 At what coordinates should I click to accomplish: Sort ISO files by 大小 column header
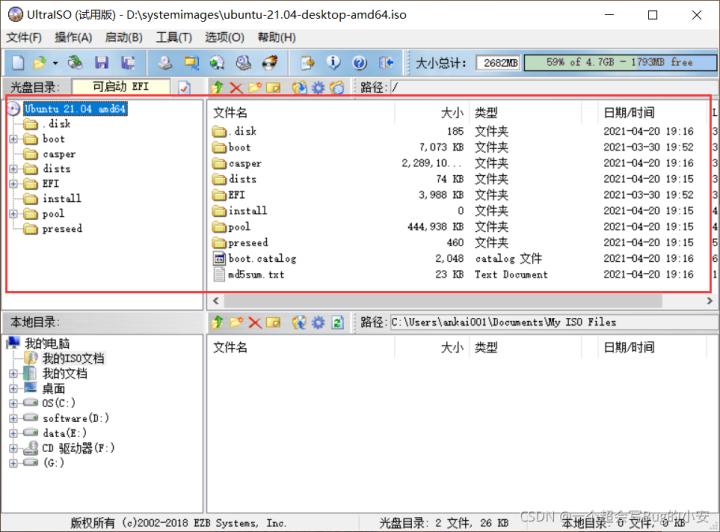[x=450, y=113]
